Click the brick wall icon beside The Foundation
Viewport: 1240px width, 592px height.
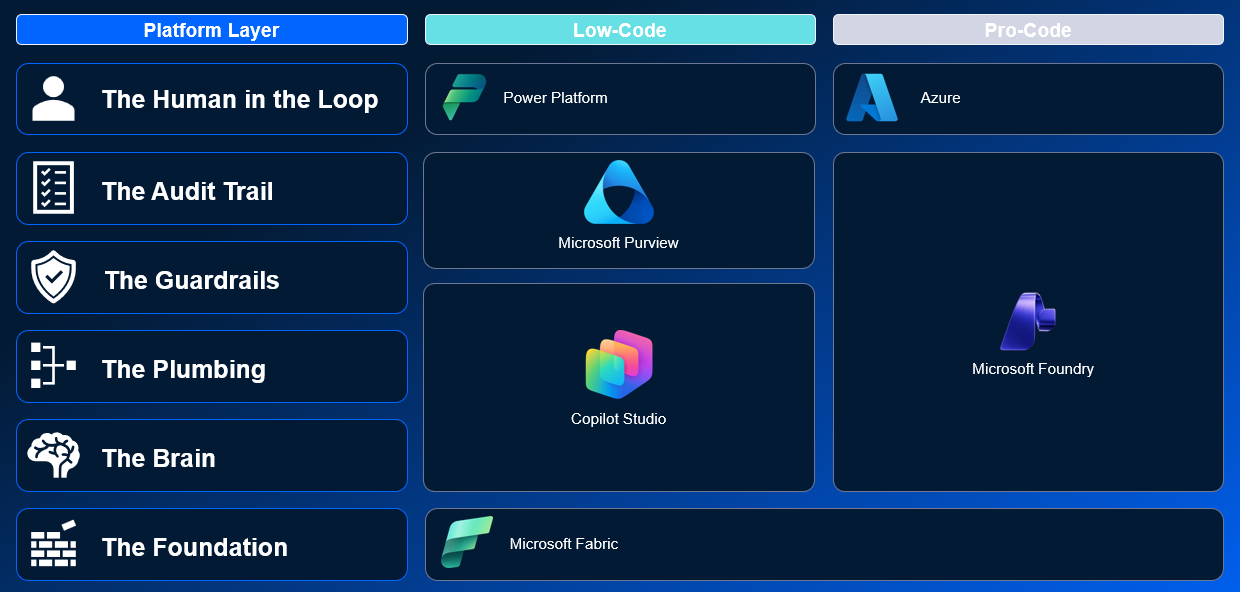(53, 543)
